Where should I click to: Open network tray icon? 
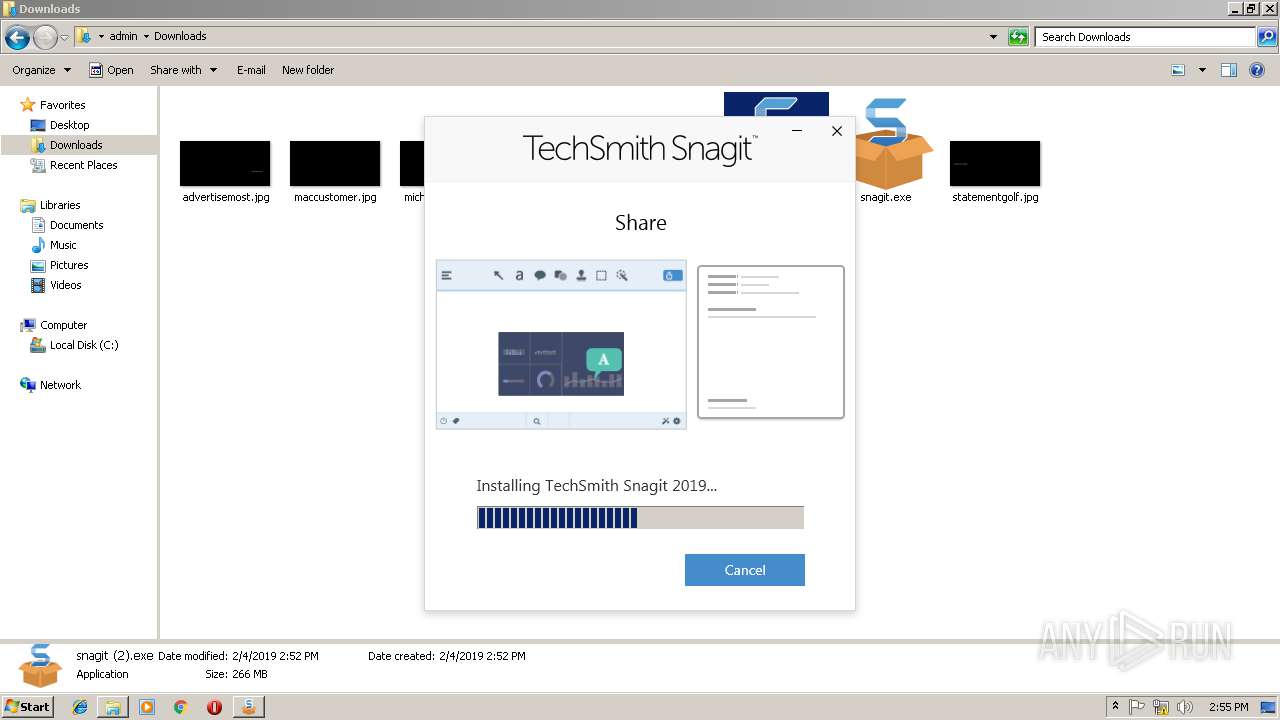[x=1161, y=707]
